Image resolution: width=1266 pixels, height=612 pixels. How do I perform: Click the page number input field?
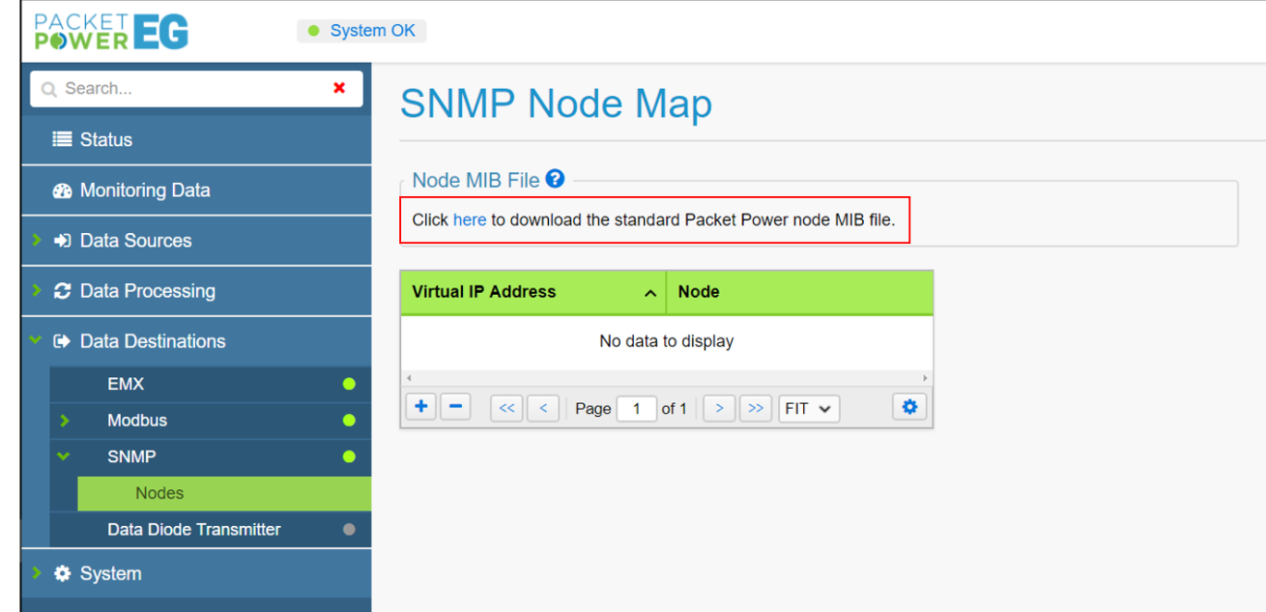pos(636,408)
